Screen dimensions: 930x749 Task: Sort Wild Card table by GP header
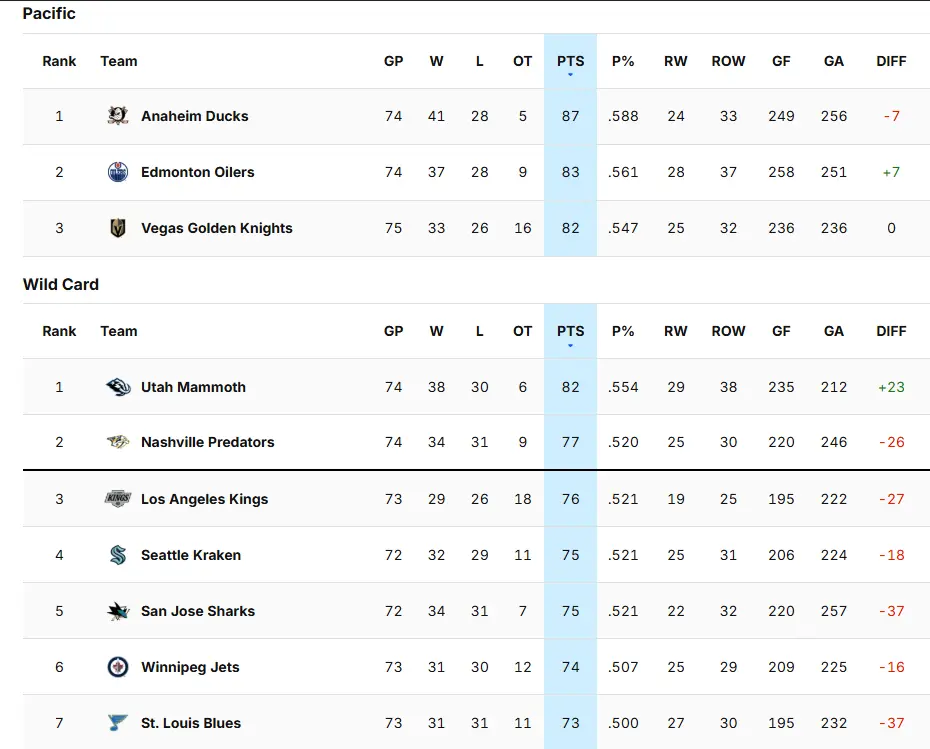click(x=393, y=331)
